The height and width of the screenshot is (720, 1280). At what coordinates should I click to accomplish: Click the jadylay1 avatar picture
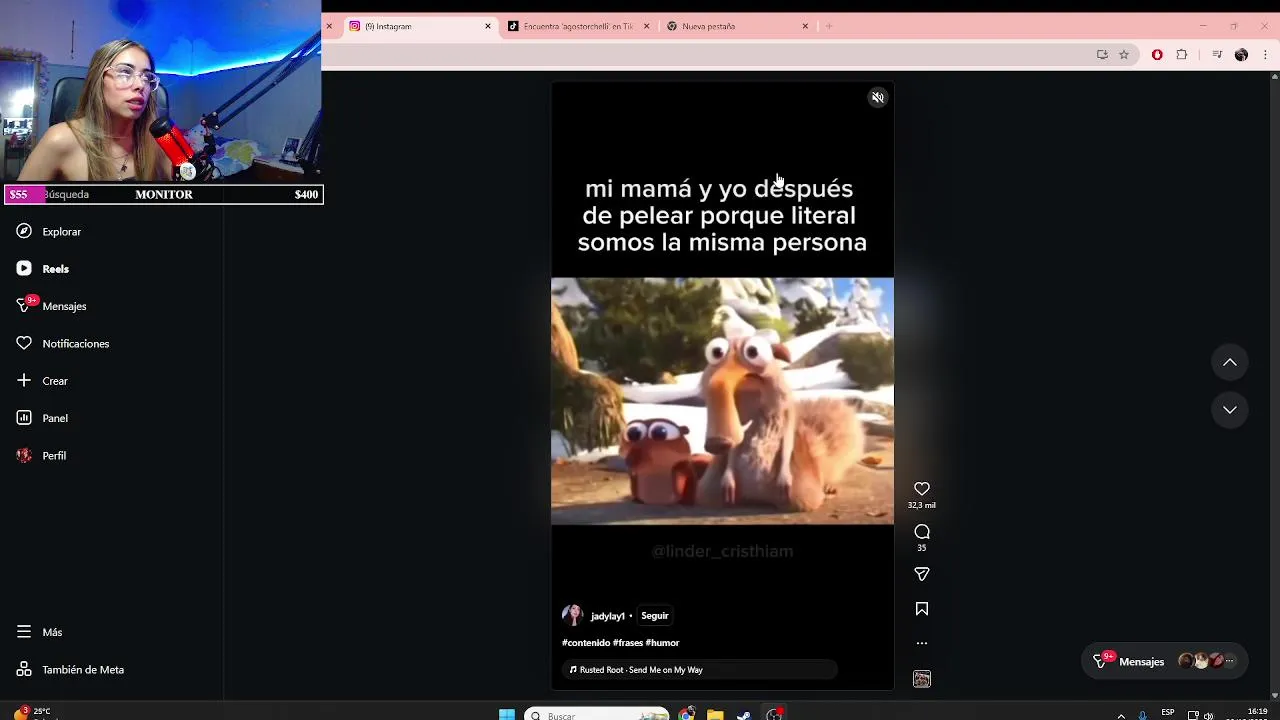(x=573, y=615)
